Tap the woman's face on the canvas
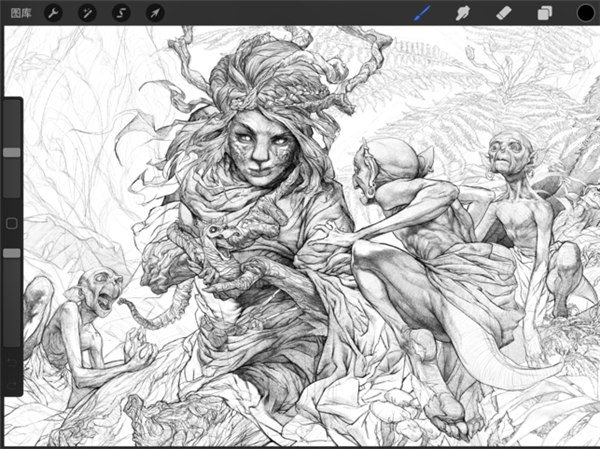Image resolution: width=600 pixels, height=449 pixels. coord(260,152)
